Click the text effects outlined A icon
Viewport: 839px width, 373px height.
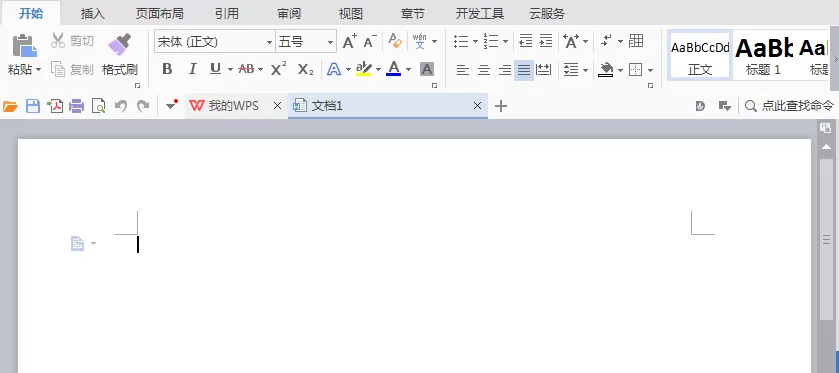pyautogui.click(x=334, y=69)
